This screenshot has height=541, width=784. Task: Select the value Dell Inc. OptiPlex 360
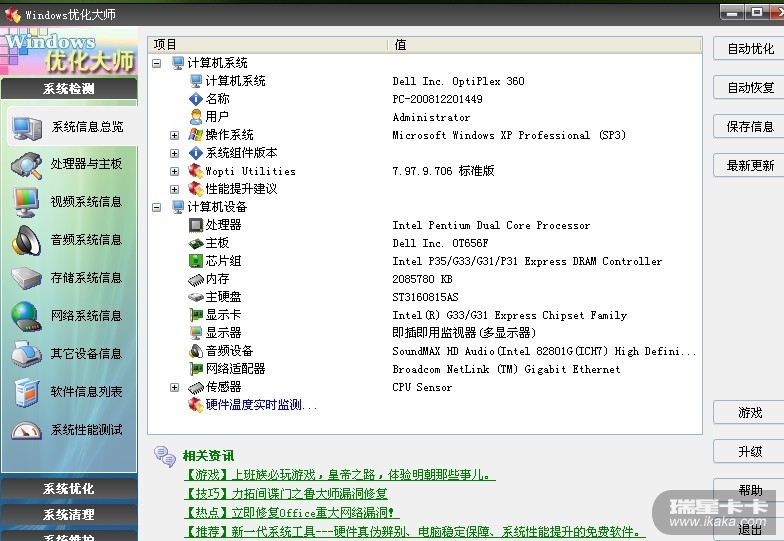458,81
